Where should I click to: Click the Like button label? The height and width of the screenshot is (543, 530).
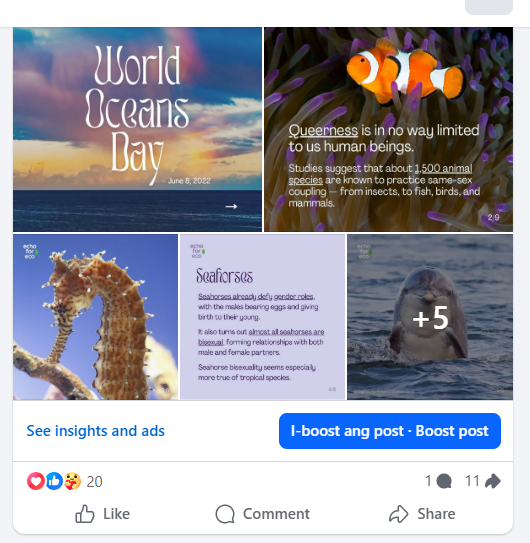point(116,514)
